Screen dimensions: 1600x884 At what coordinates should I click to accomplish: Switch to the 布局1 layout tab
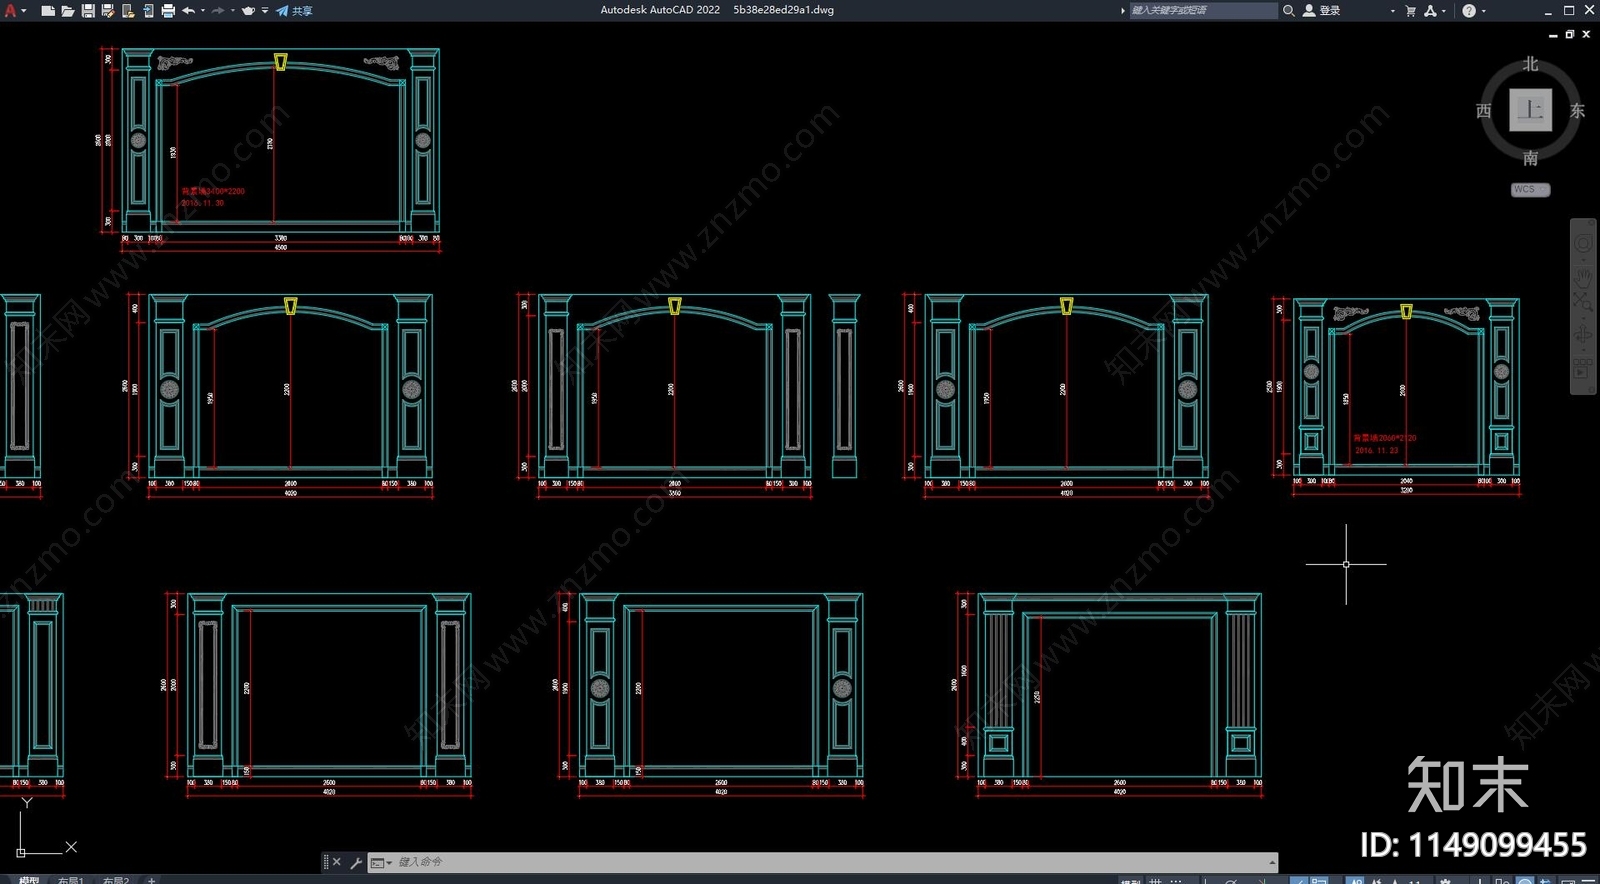pyautogui.click(x=70, y=880)
